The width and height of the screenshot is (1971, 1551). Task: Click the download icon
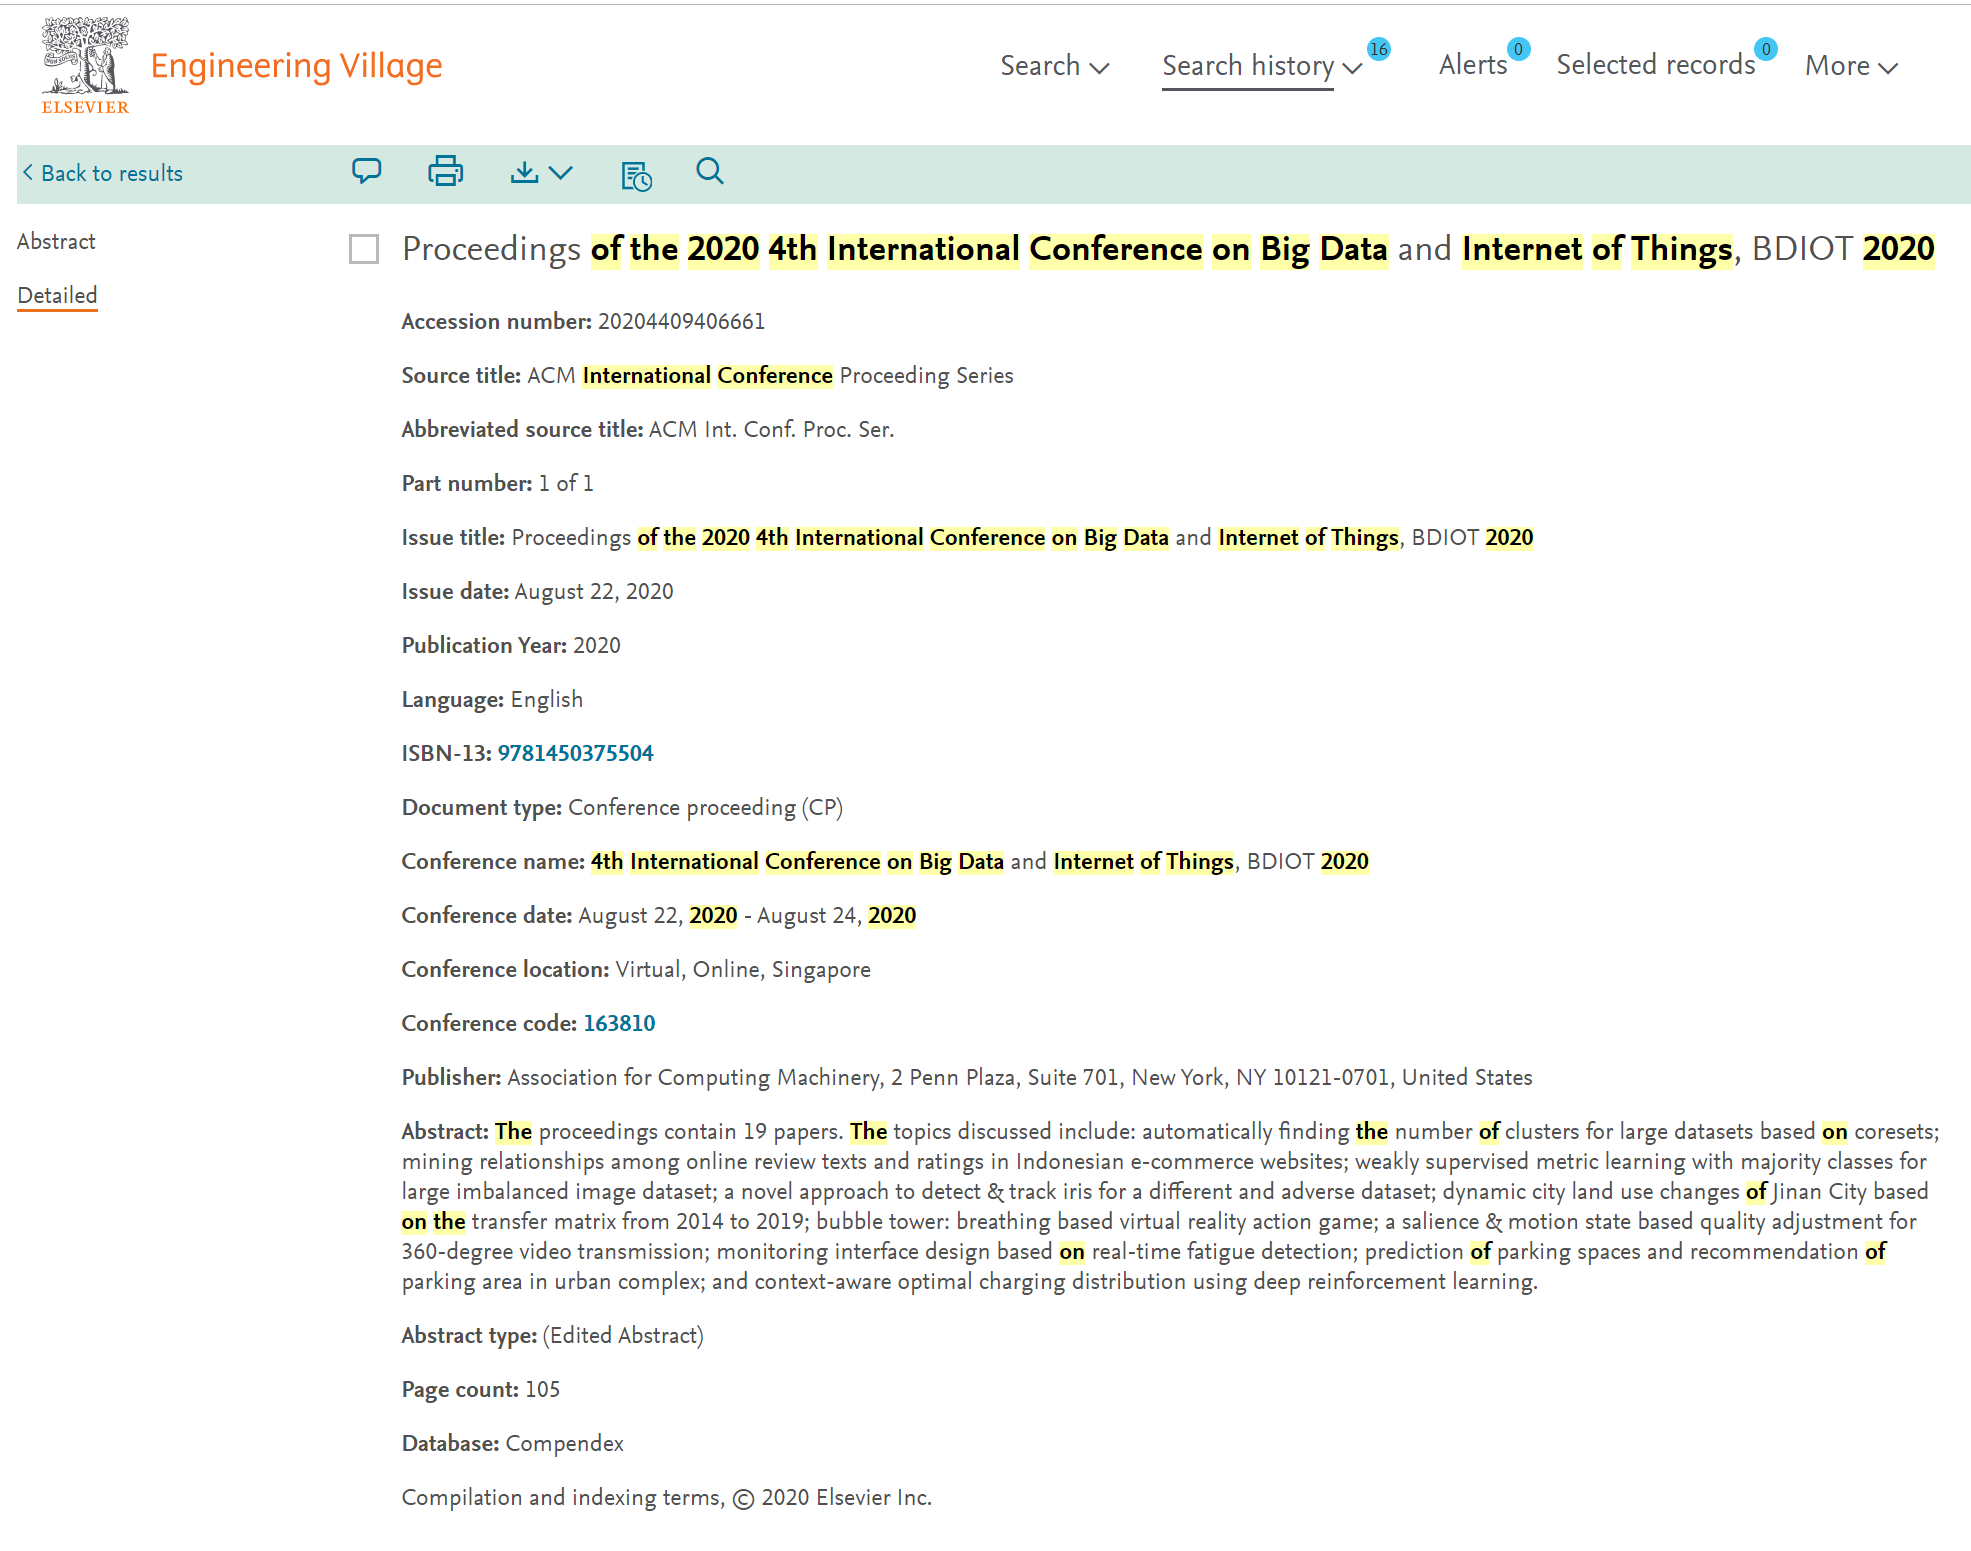coord(524,172)
